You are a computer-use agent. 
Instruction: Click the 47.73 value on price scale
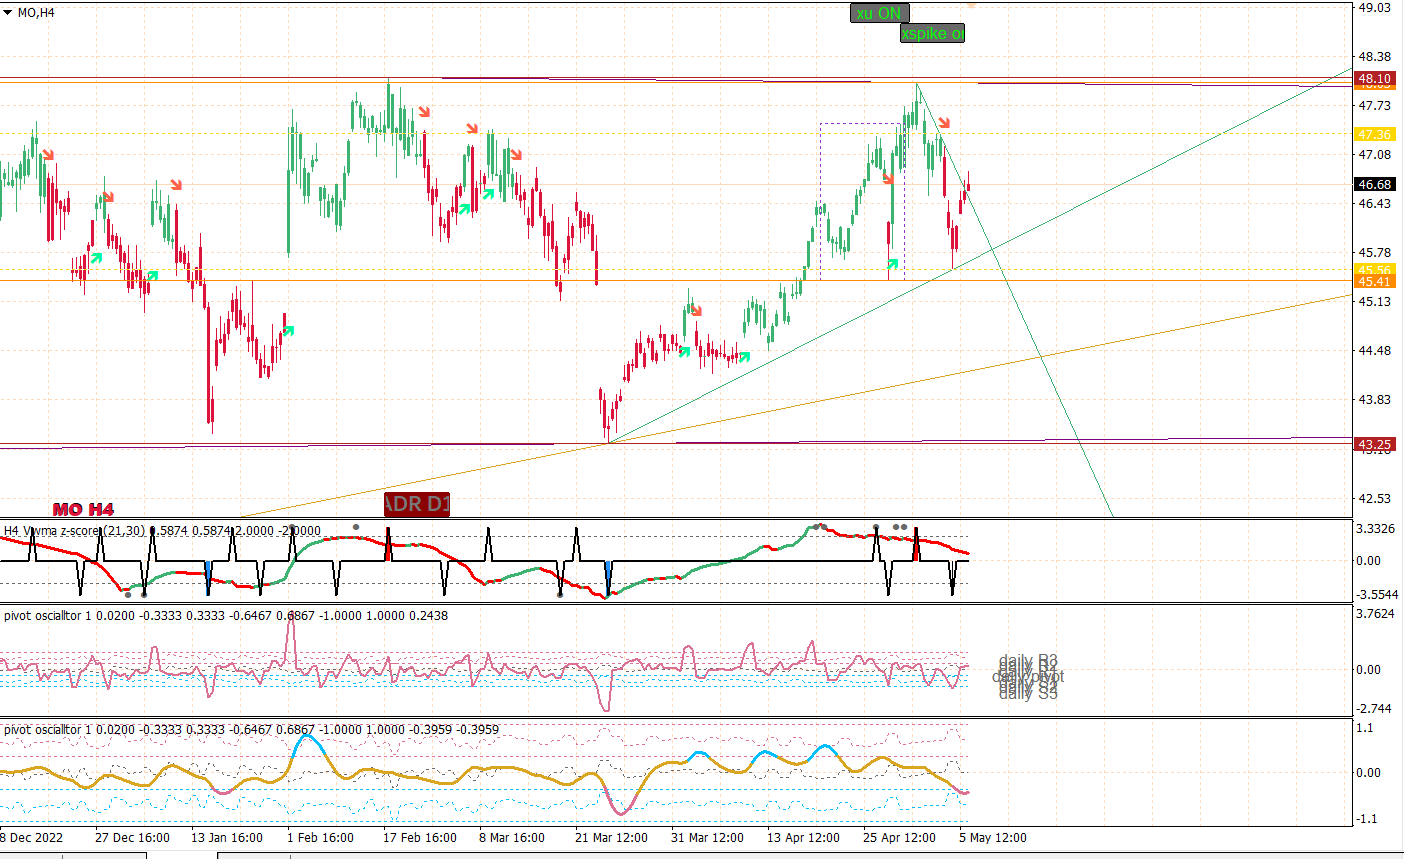click(x=1375, y=105)
